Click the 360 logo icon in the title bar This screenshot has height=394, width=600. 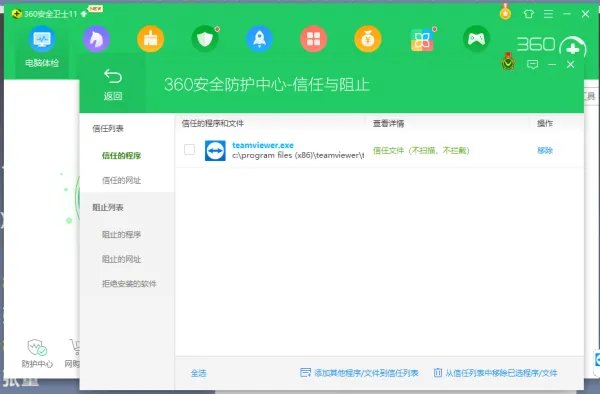(x=16, y=14)
